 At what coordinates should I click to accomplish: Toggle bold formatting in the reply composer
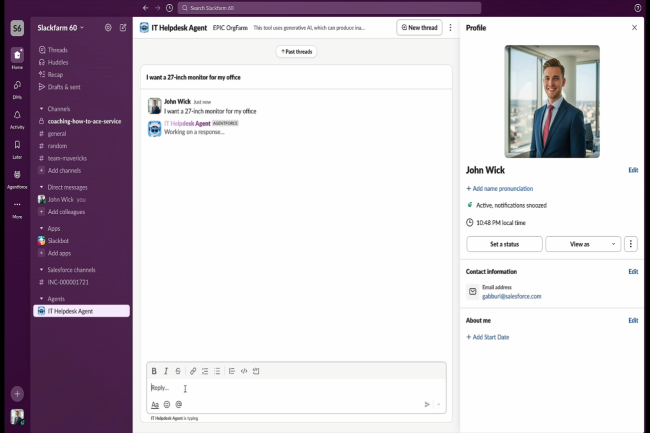(x=154, y=371)
